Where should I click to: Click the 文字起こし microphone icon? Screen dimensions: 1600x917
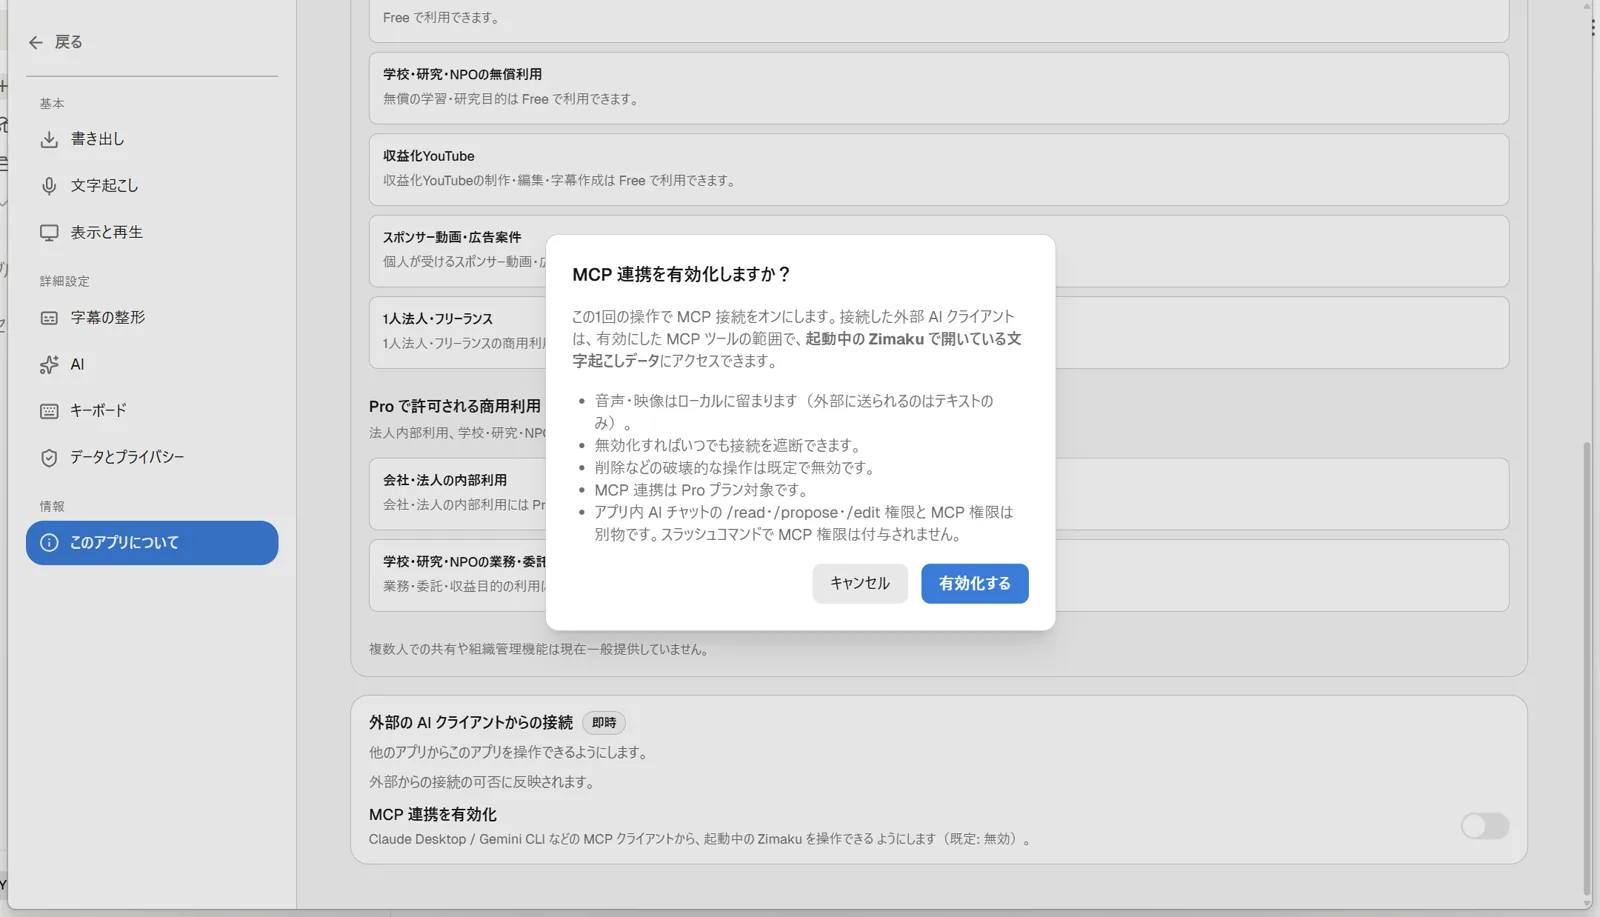[49, 186]
